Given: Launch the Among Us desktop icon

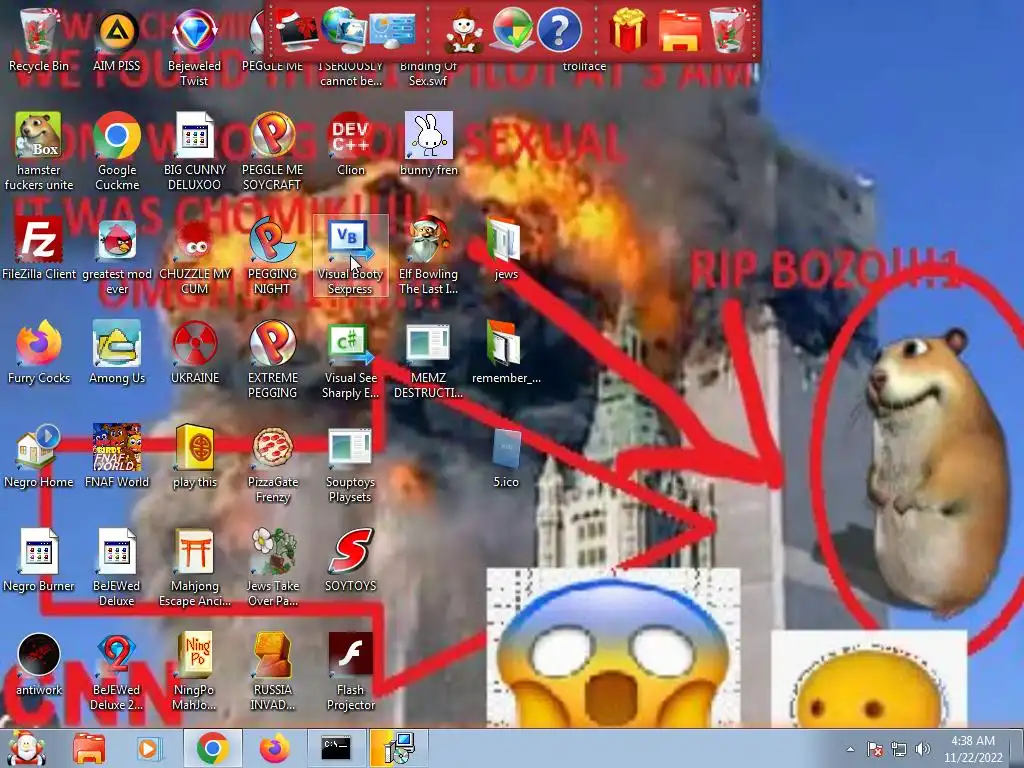Looking at the screenshot, I should point(117,352).
